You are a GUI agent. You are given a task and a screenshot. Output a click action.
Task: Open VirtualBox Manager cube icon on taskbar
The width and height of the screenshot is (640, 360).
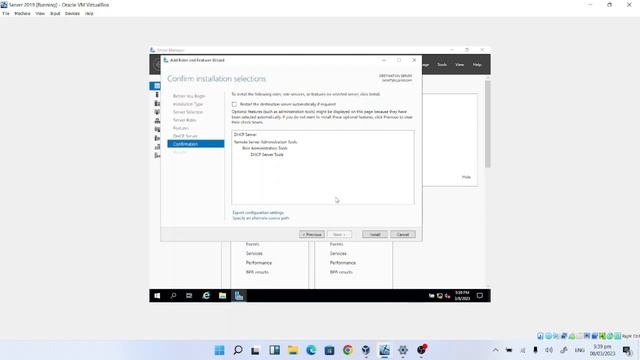coord(366,350)
